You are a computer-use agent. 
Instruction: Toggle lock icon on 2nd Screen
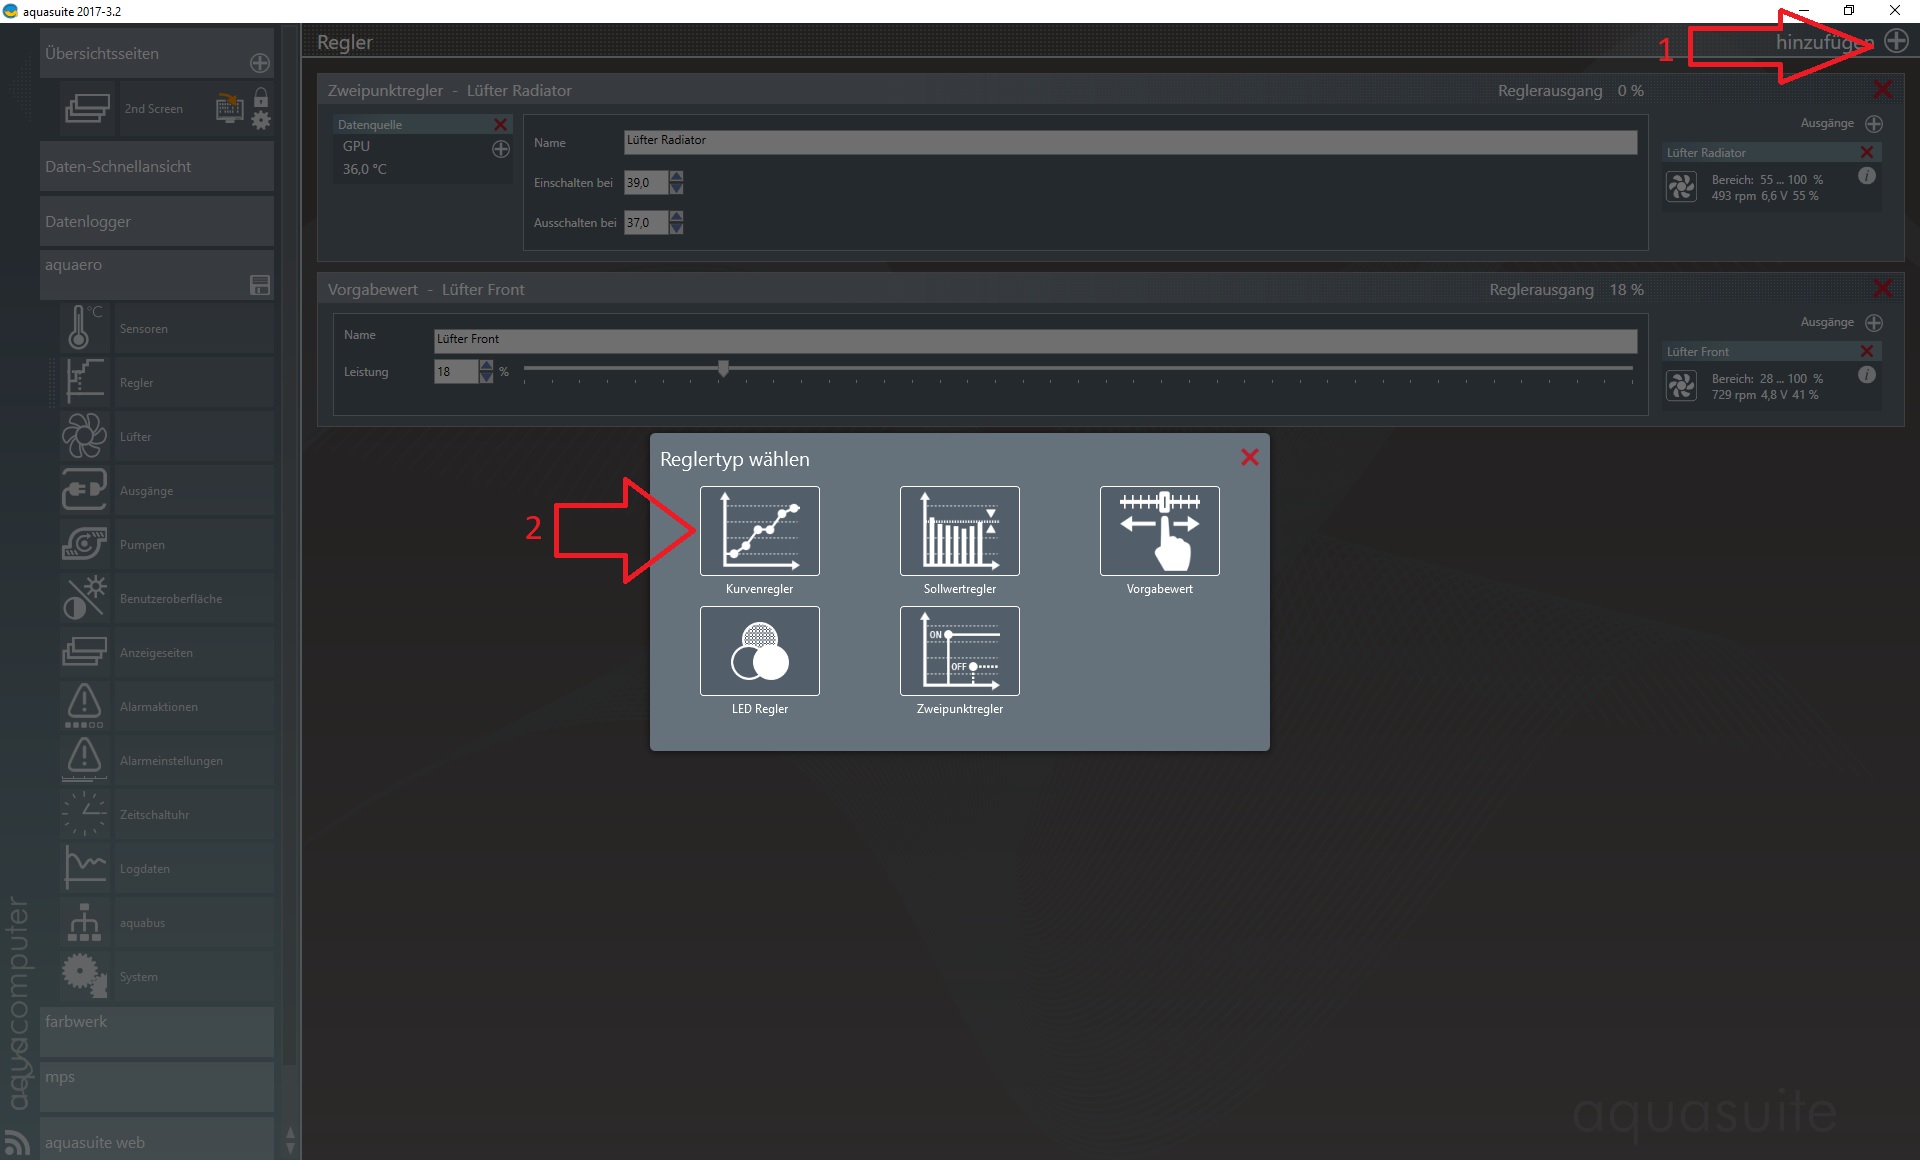(261, 98)
